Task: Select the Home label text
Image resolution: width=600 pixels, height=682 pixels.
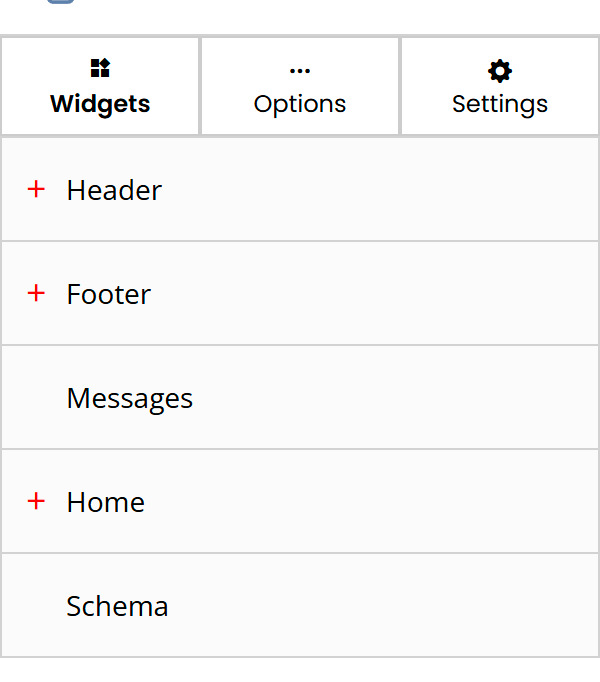Action: point(106,502)
